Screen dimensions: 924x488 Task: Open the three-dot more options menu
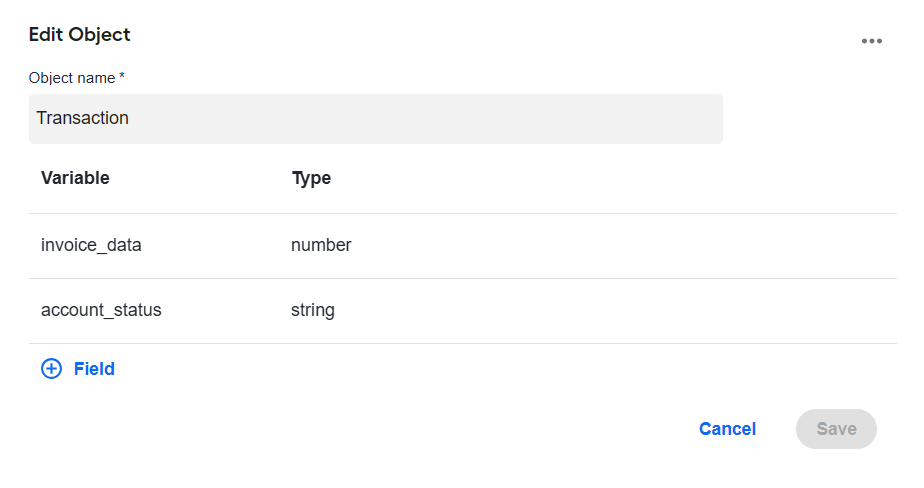point(872,41)
